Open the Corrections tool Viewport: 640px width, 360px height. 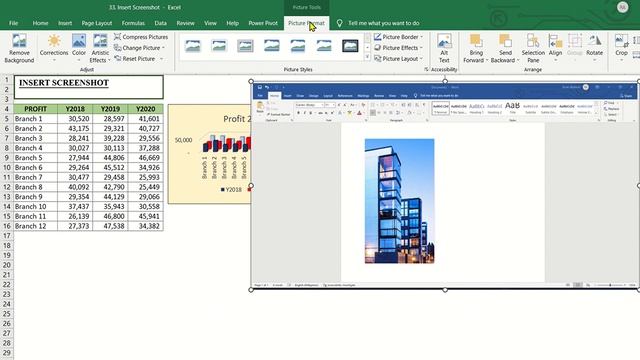pos(54,47)
